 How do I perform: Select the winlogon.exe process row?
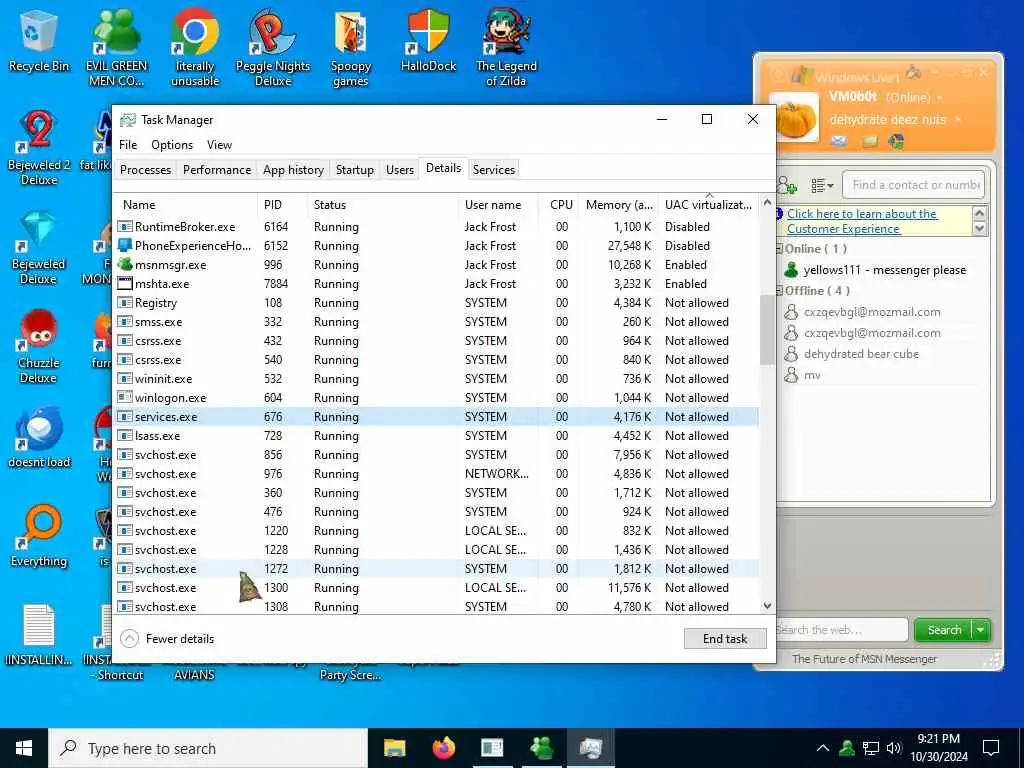(x=436, y=398)
